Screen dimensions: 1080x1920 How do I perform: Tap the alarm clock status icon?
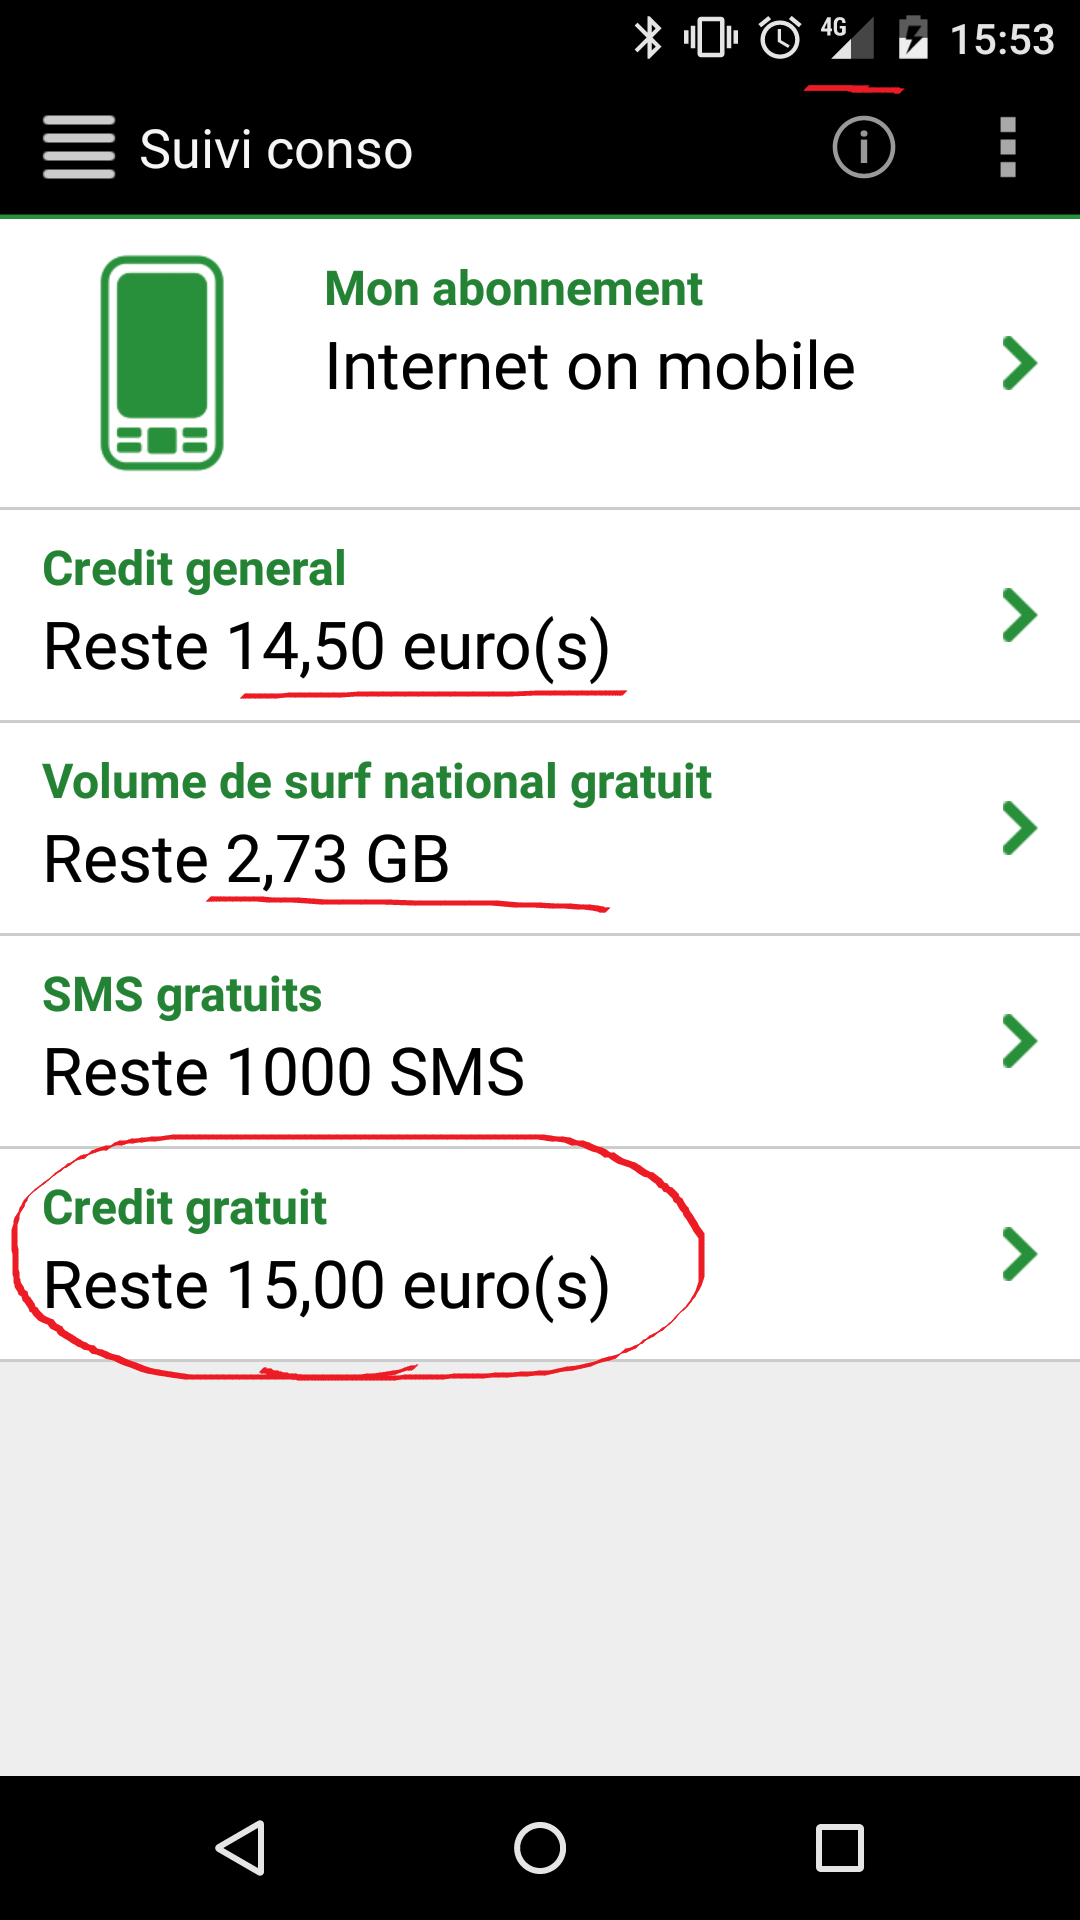[x=780, y=39]
